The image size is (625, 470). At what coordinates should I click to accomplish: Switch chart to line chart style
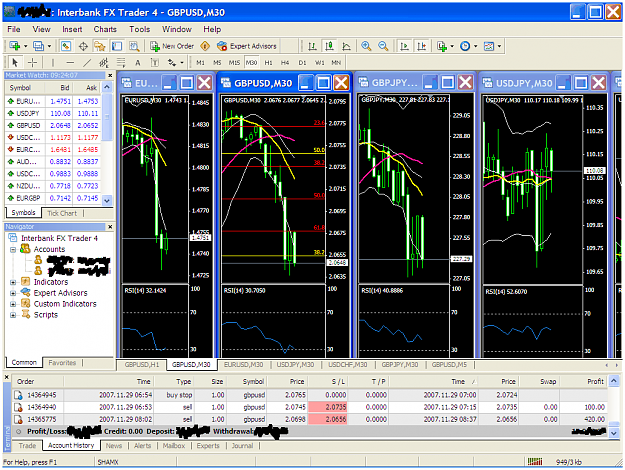(x=346, y=46)
